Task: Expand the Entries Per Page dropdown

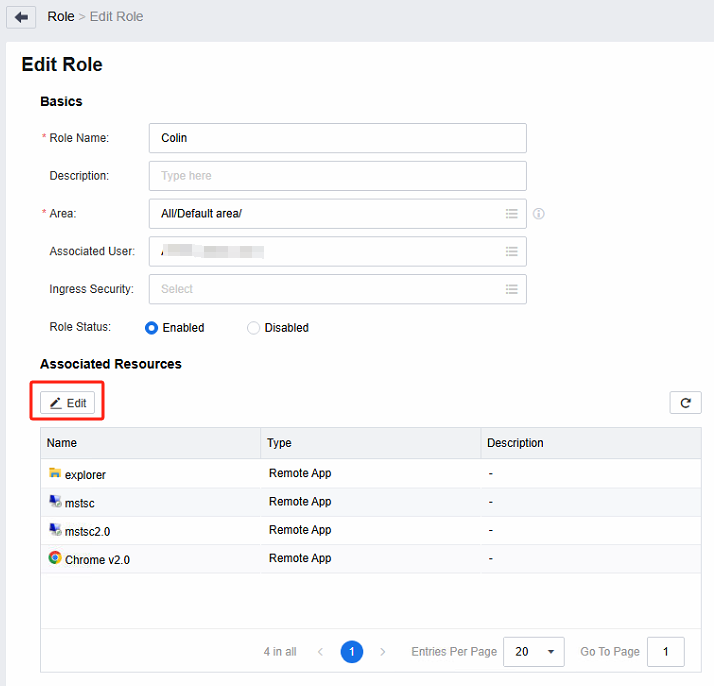Action: pos(533,652)
